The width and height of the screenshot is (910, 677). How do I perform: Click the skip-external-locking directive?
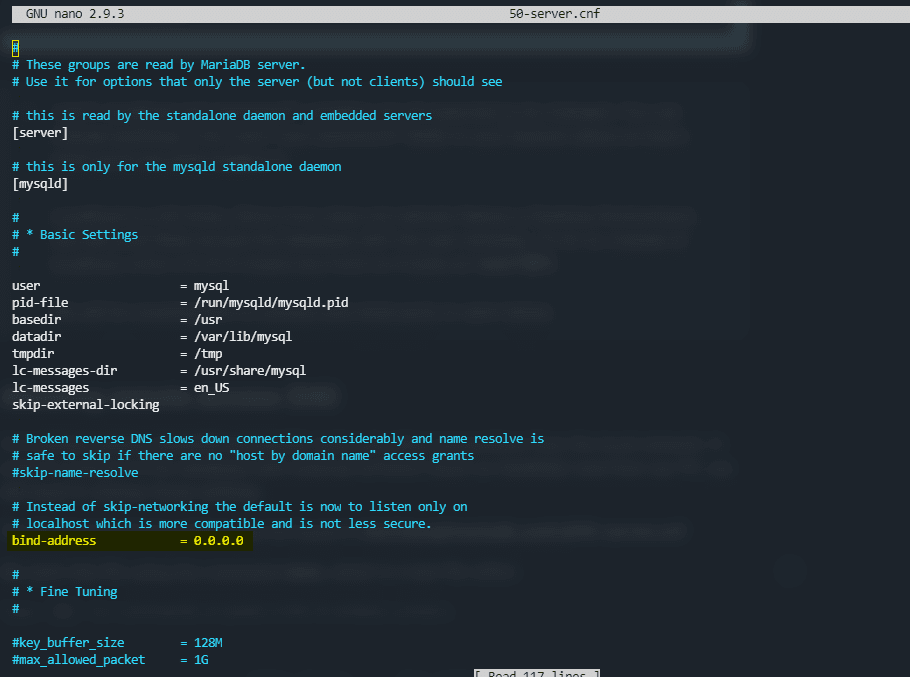pos(85,404)
